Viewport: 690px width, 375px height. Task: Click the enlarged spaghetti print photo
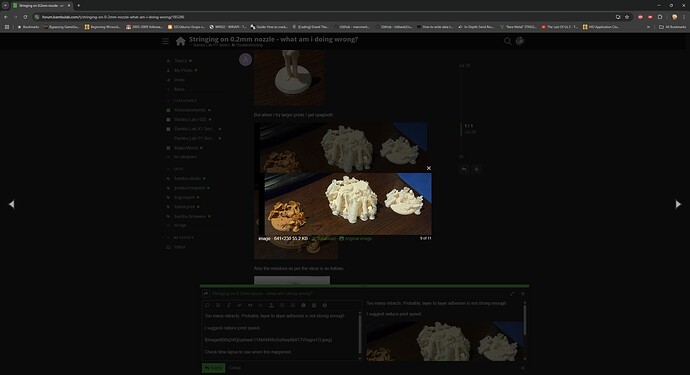[348, 204]
